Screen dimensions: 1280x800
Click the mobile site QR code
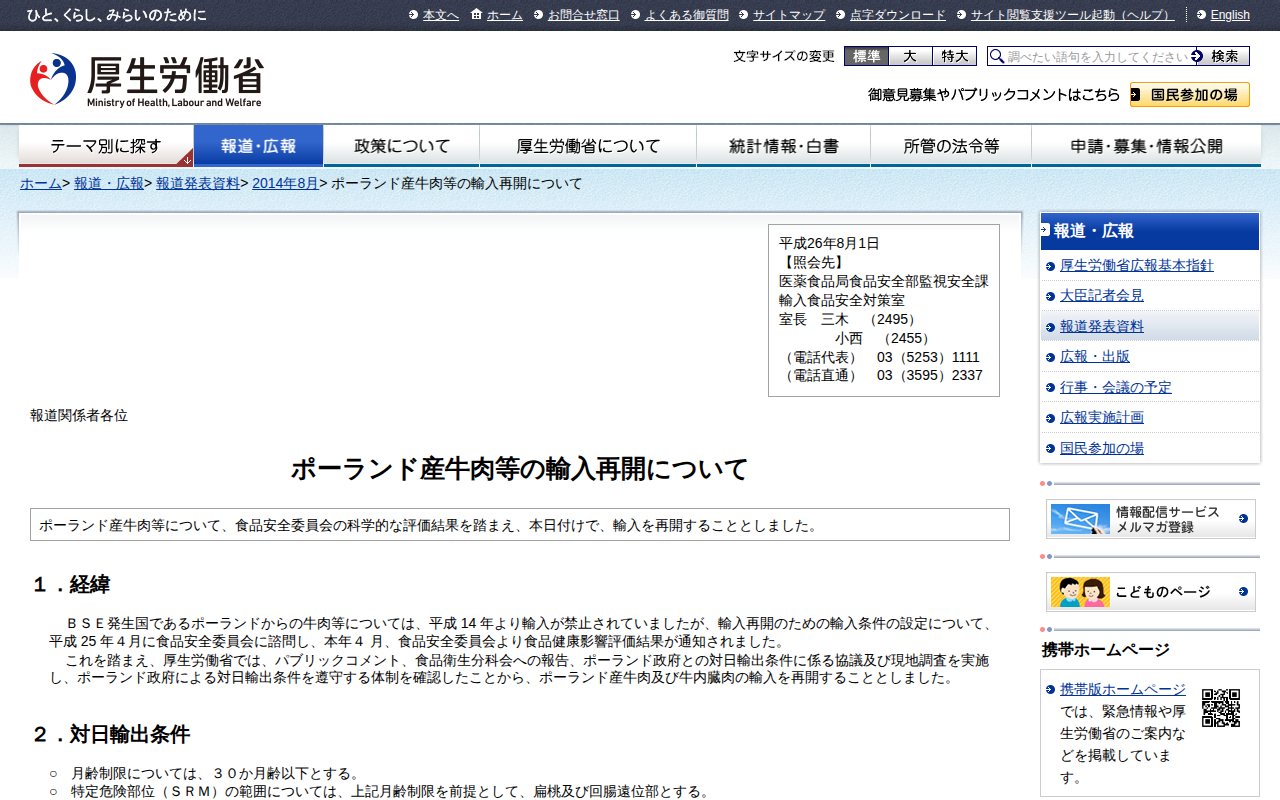pyautogui.click(x=1220, y=708)
